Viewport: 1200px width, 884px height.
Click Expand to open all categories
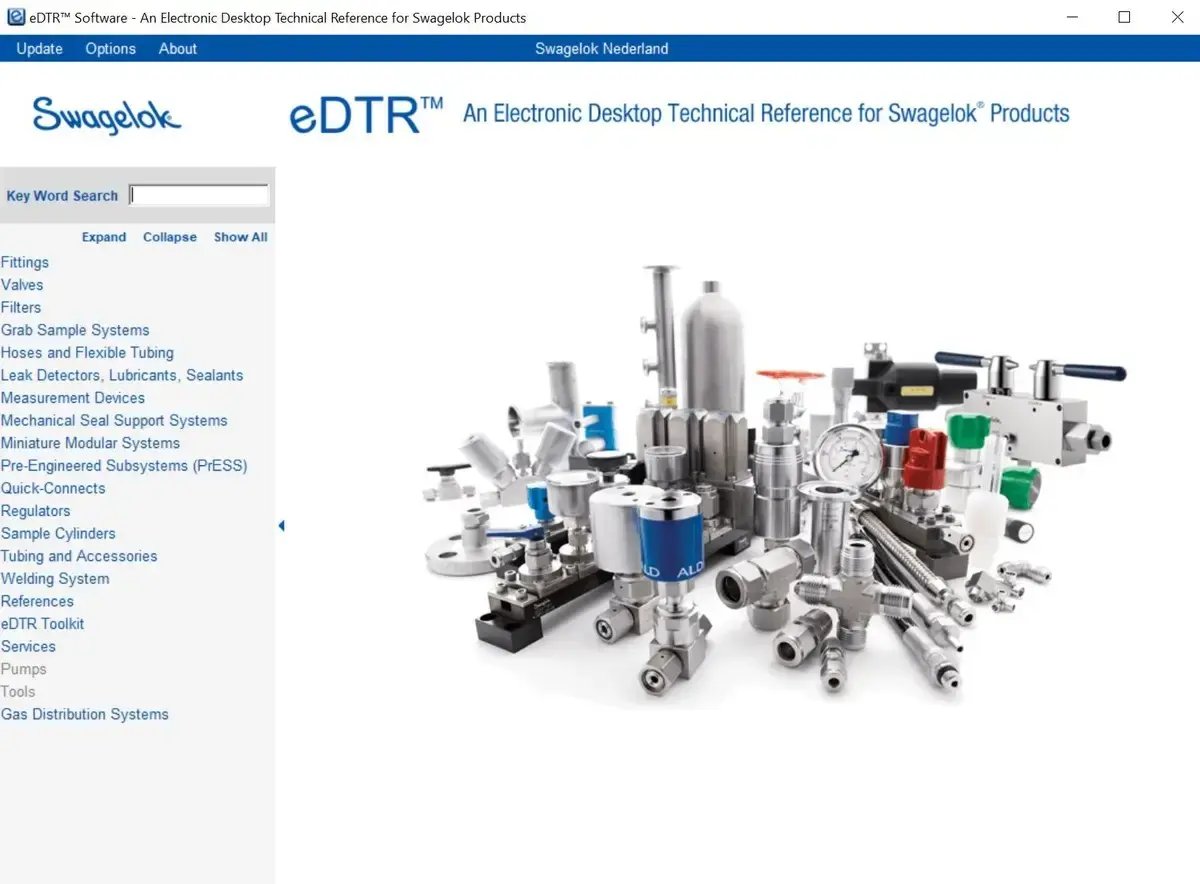pos(103,237)
